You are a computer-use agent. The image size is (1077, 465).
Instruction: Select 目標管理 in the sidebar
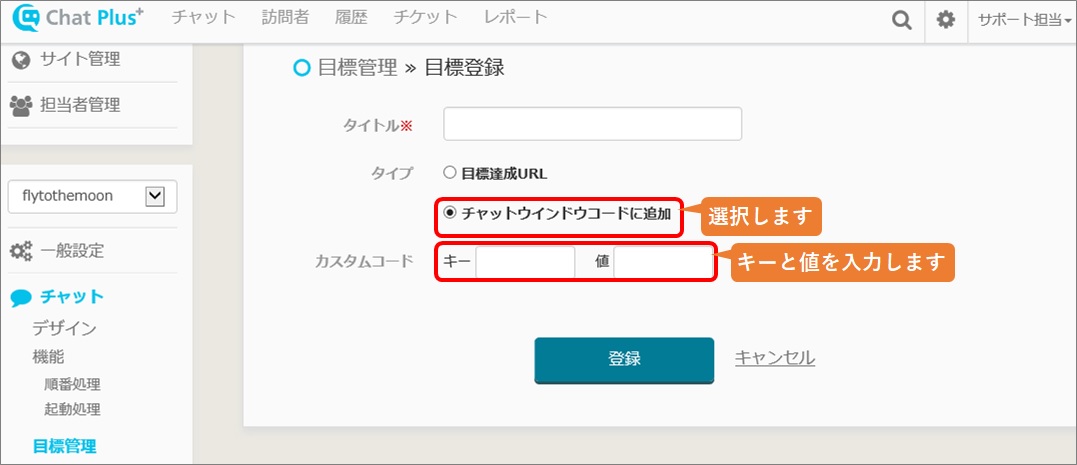click(x=65, y=446)
